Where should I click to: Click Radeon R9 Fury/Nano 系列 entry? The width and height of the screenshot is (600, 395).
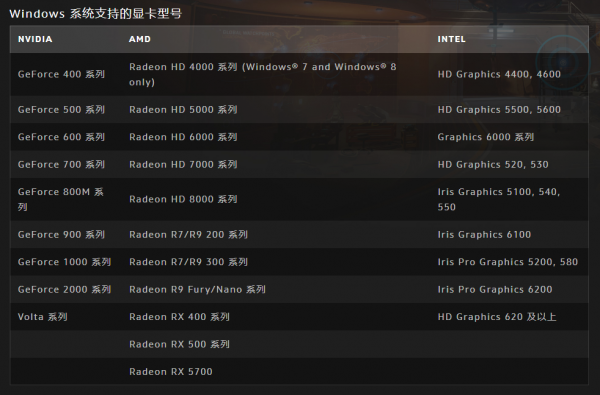(x=197, y=289)
